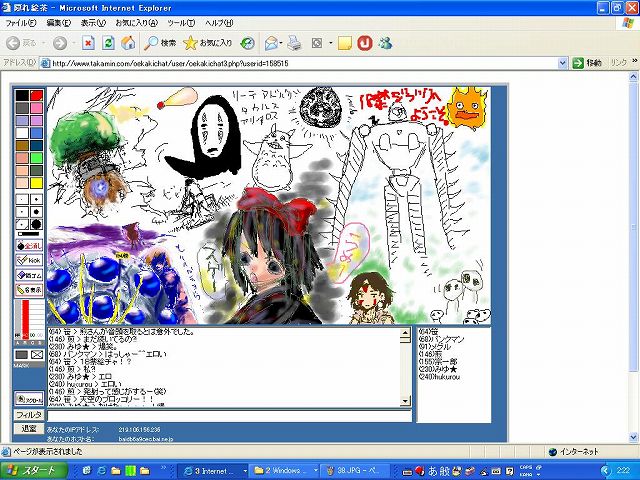The width and height of the screenshot is (640, 480).
Task: Select smallest brush size dot
Action: tap(22, 199)
